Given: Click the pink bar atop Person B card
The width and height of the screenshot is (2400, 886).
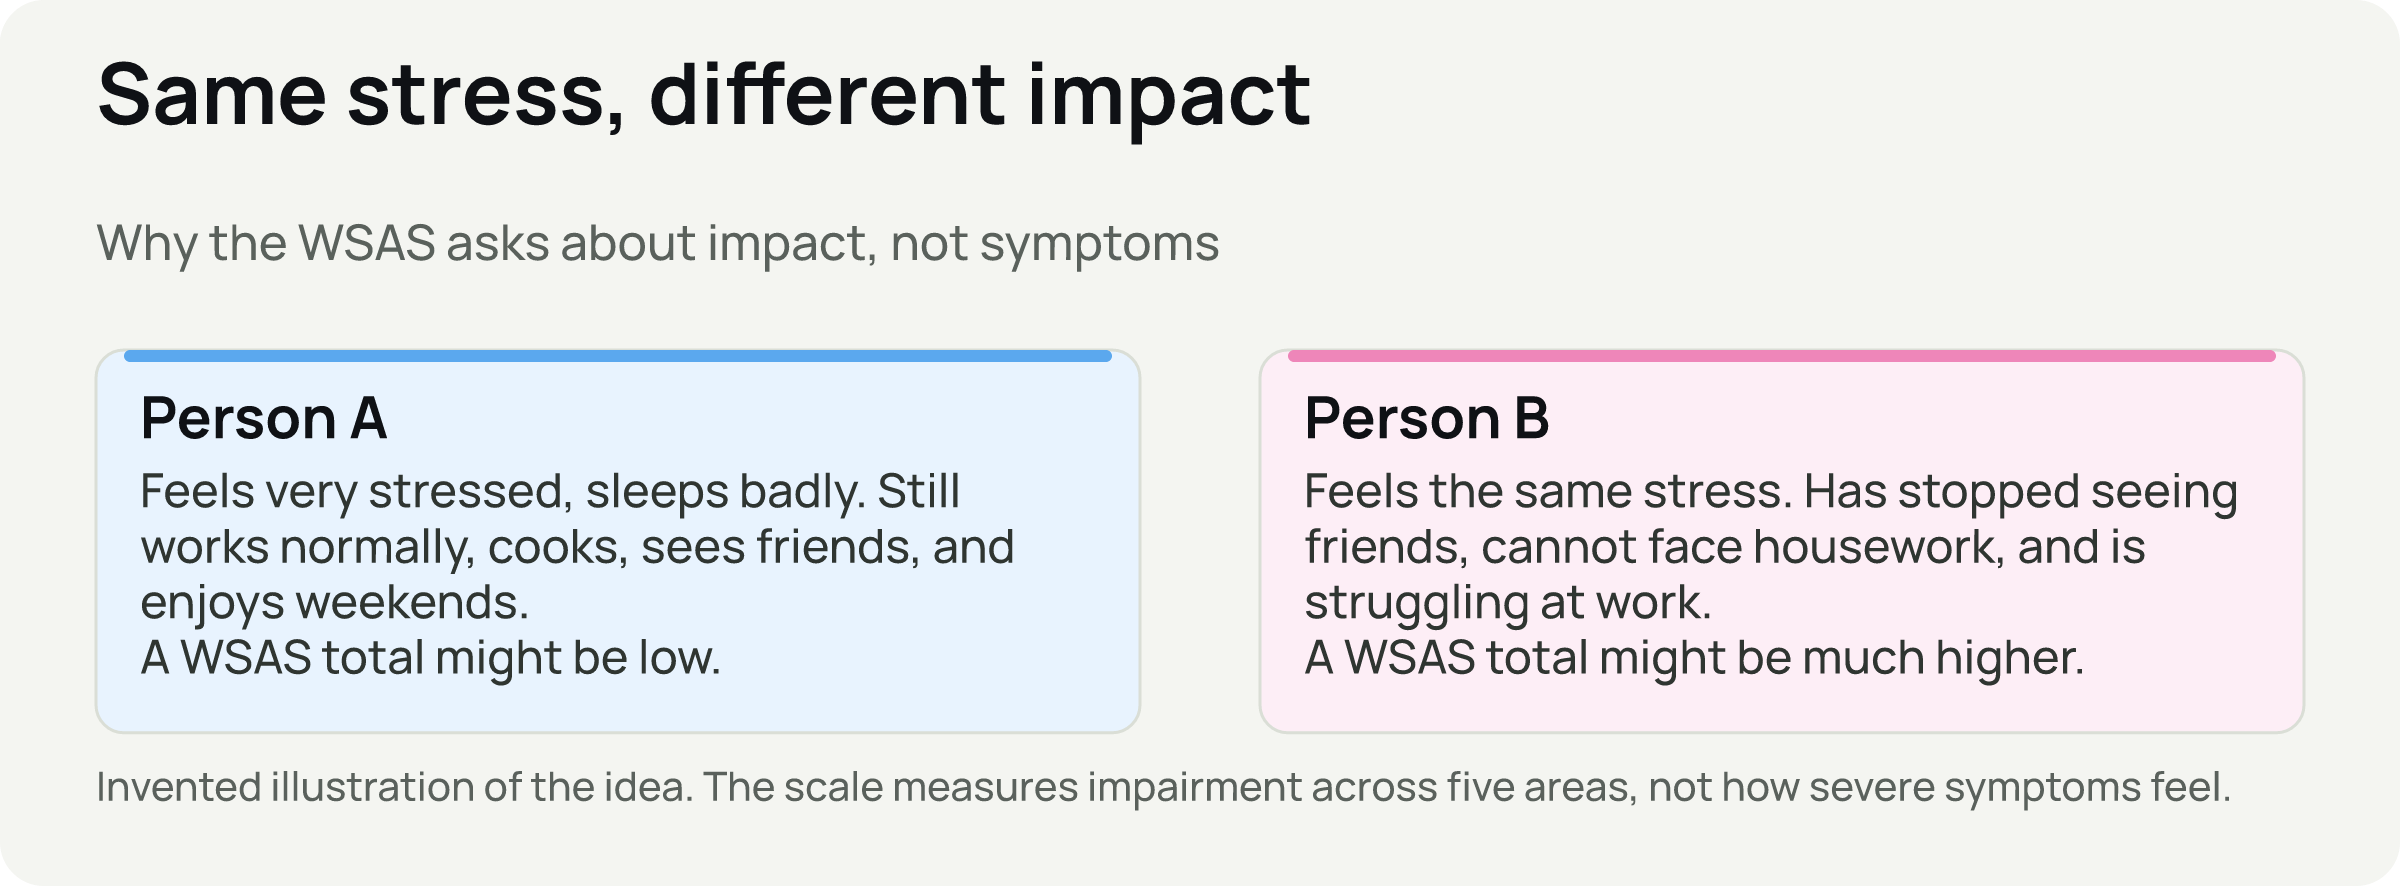Looking at the screenshot, I should coord(1782,356).
